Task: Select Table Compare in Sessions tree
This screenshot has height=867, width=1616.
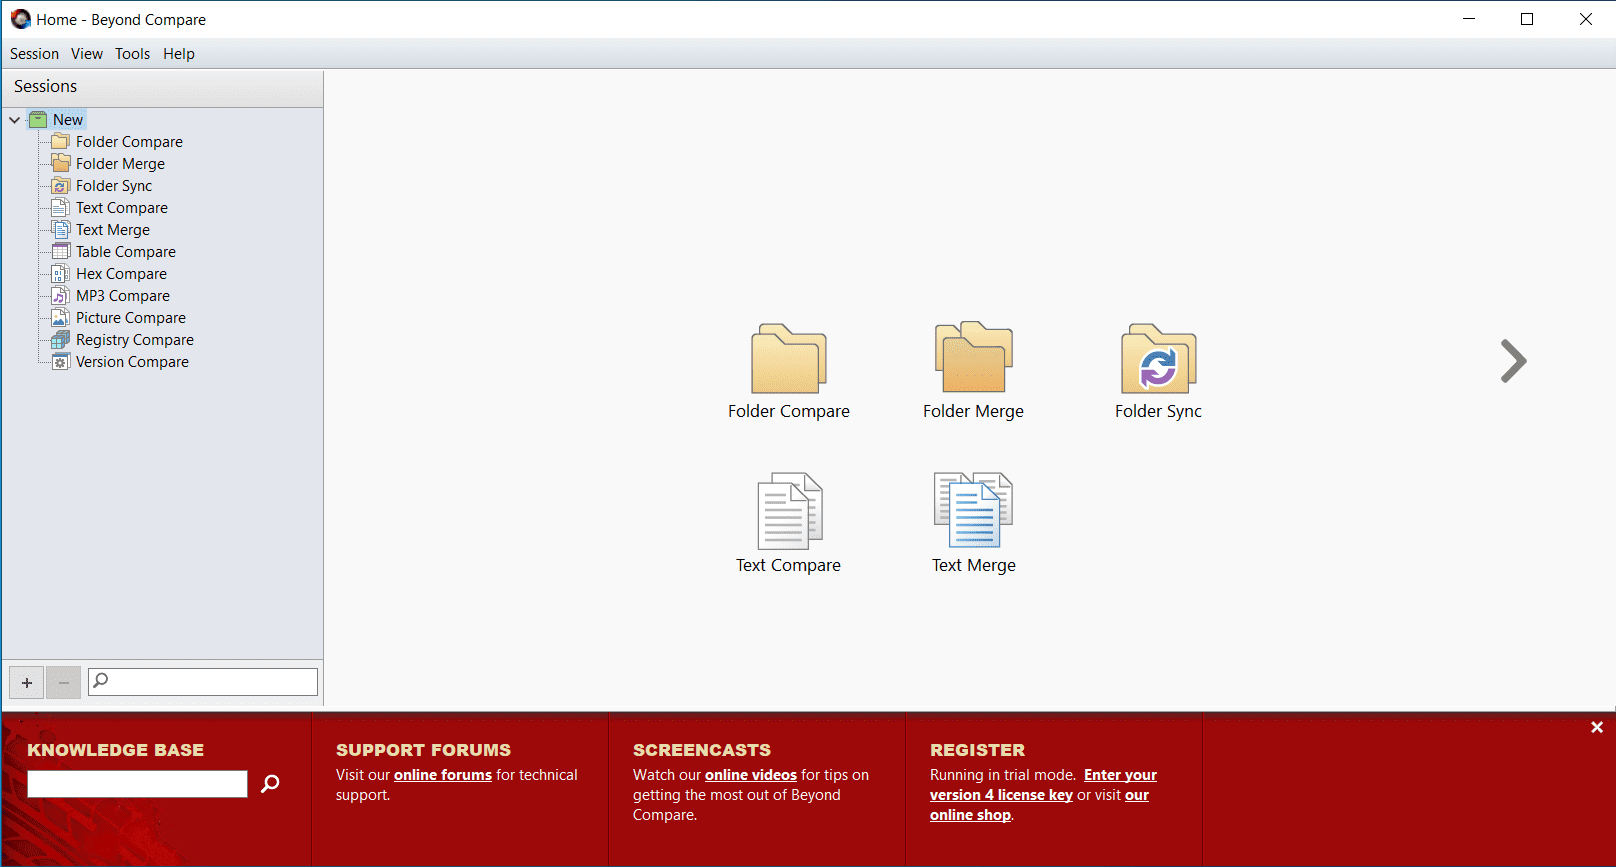Action: click(x=126, y=252)
